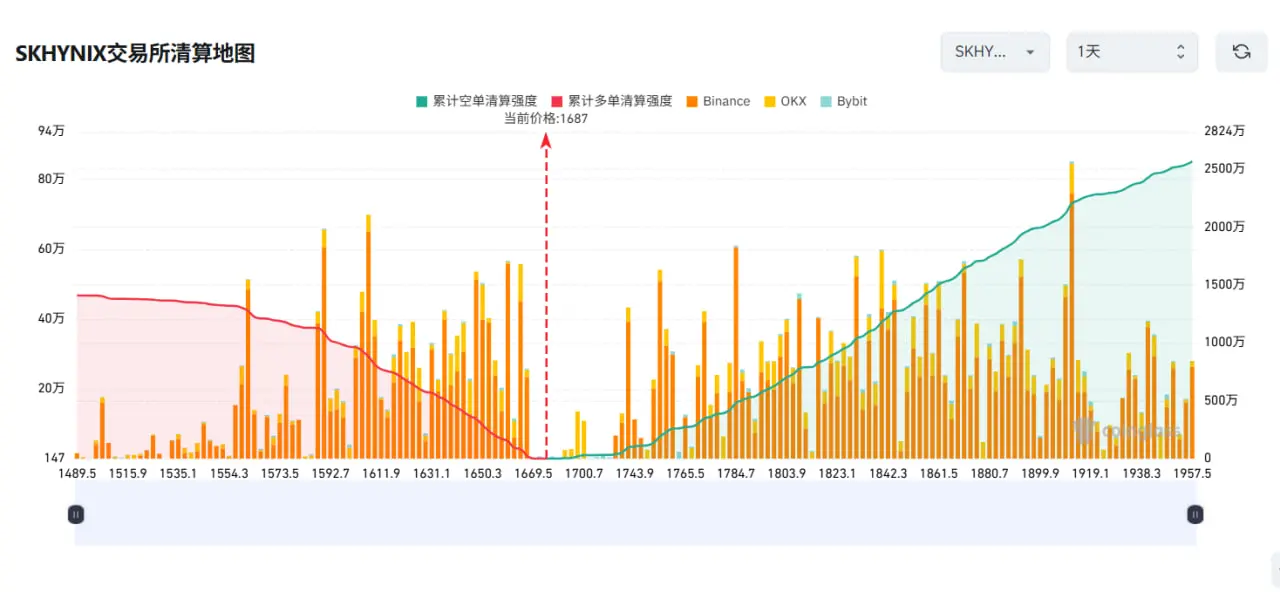
Task: Click the x-axis label 1957.5
Action: tap(1192, 474)
